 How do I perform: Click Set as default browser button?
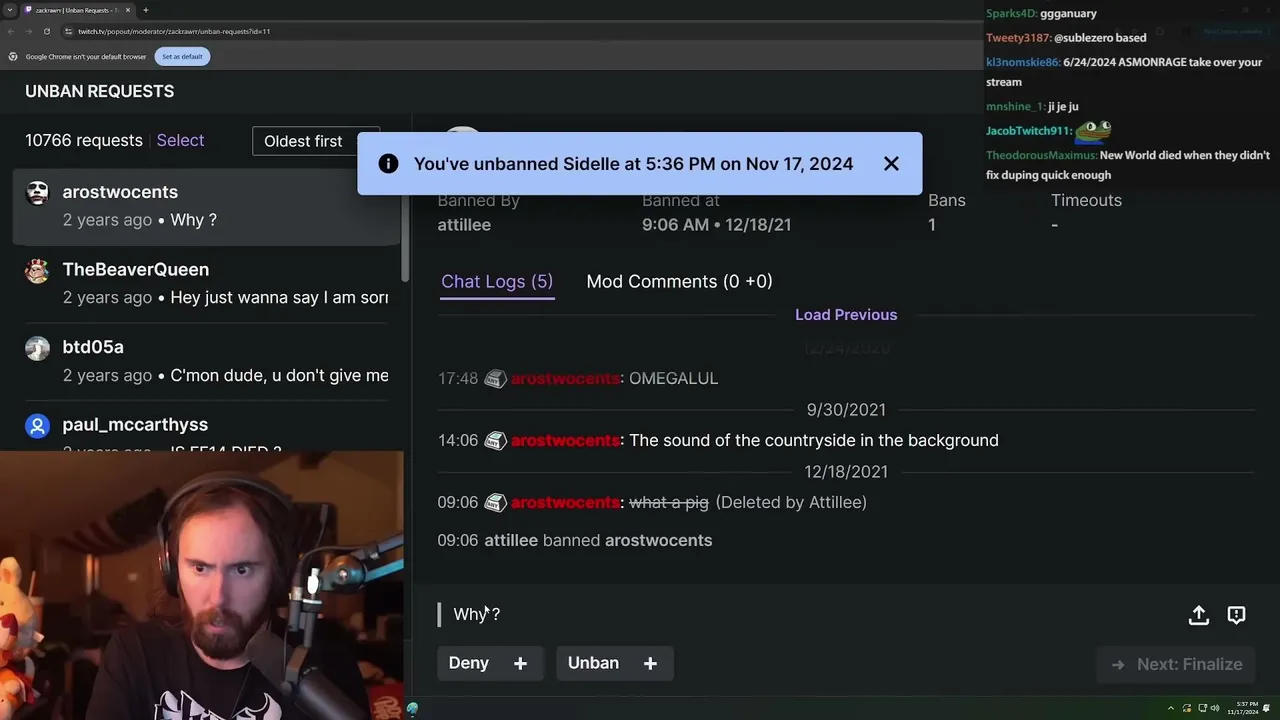(182, 56)
